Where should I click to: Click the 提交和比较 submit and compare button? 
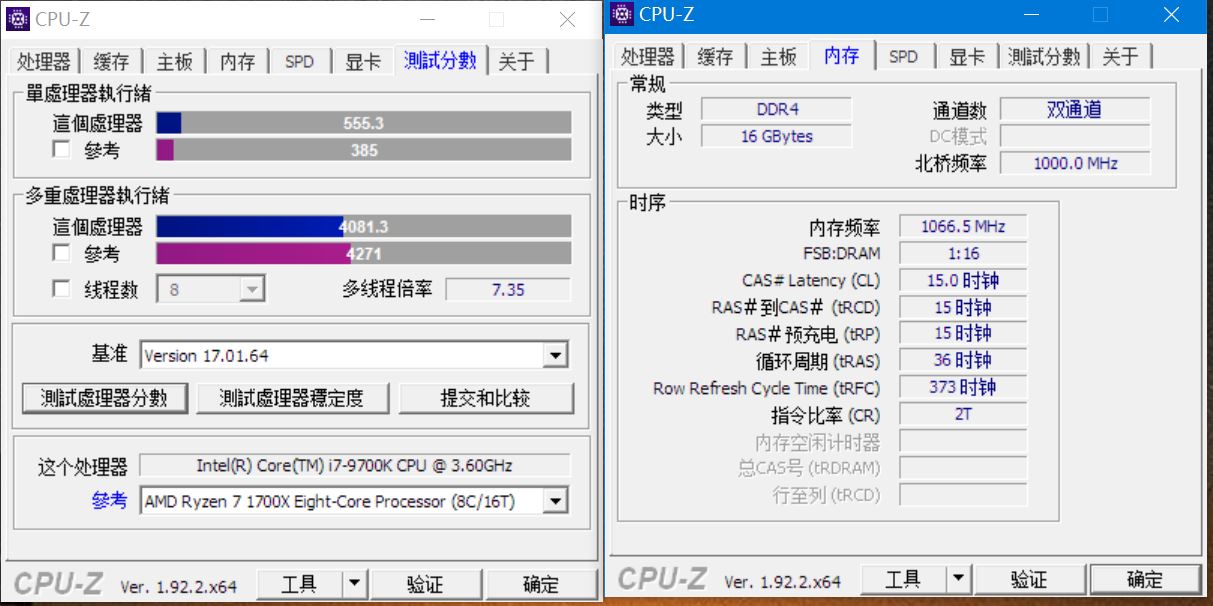(x=487, y=397)
